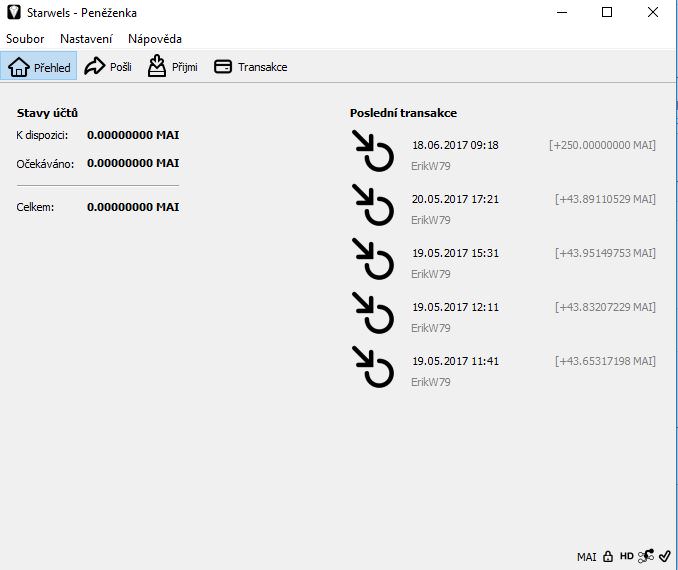Screen dimensions: 678x570
Task: Click ErikW79 label under 20.05.2017 transaction
Action: coord(431,220)
